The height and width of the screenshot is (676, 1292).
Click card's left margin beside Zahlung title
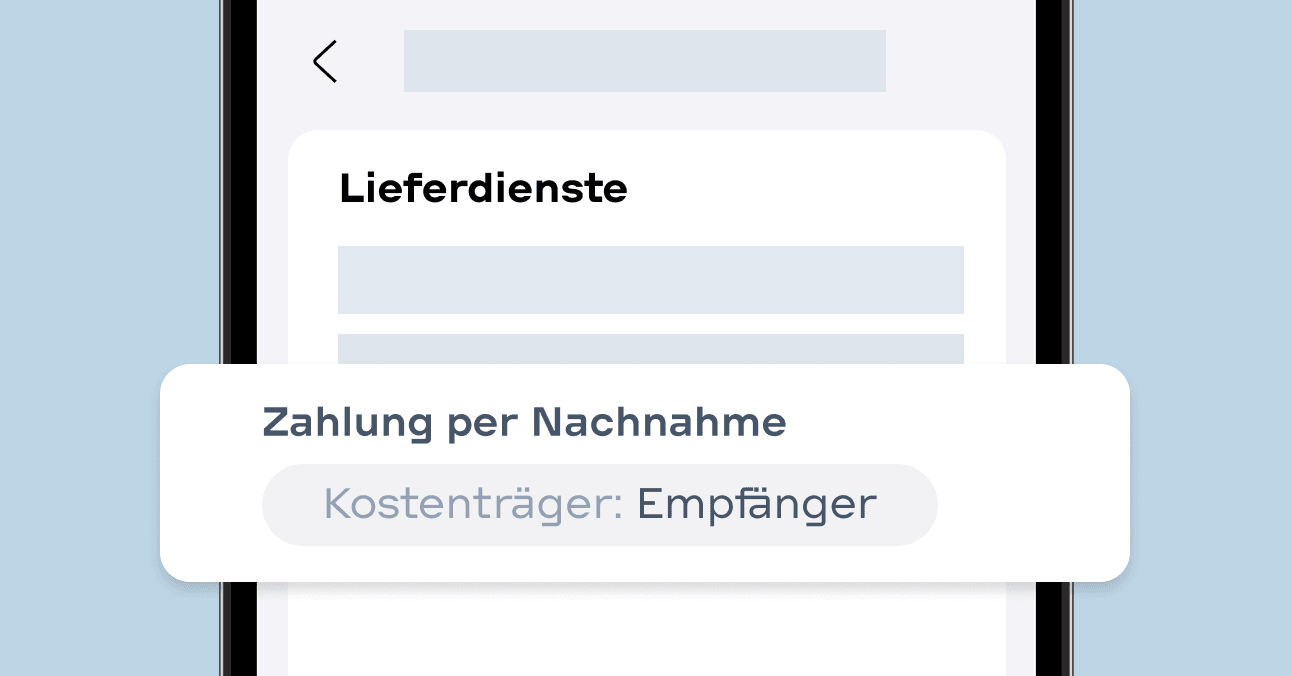point(210,423)
